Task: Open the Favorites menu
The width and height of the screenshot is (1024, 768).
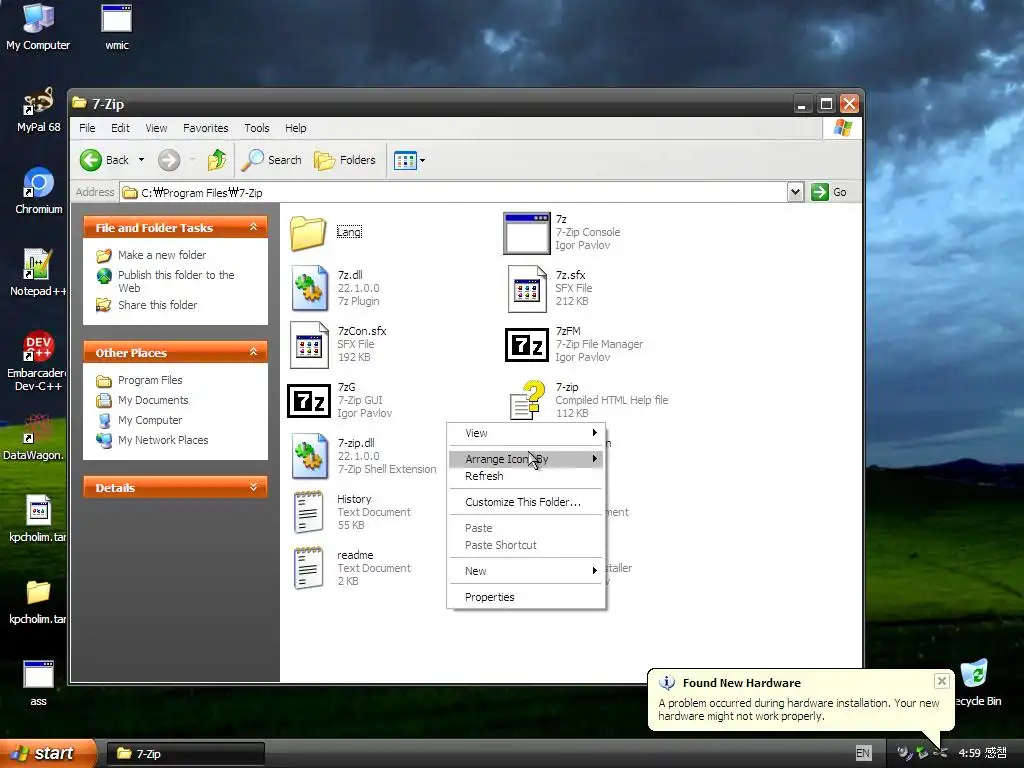Action: click(x=205, y=128)
